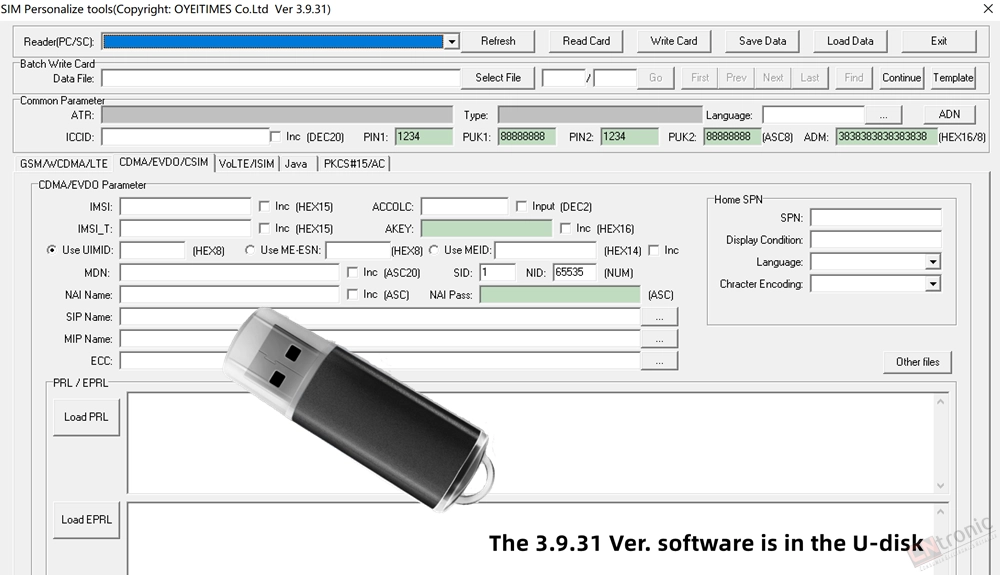Click the ellipsis button for SIP Name
The image size is (1000, 575).
click(659, 317)
